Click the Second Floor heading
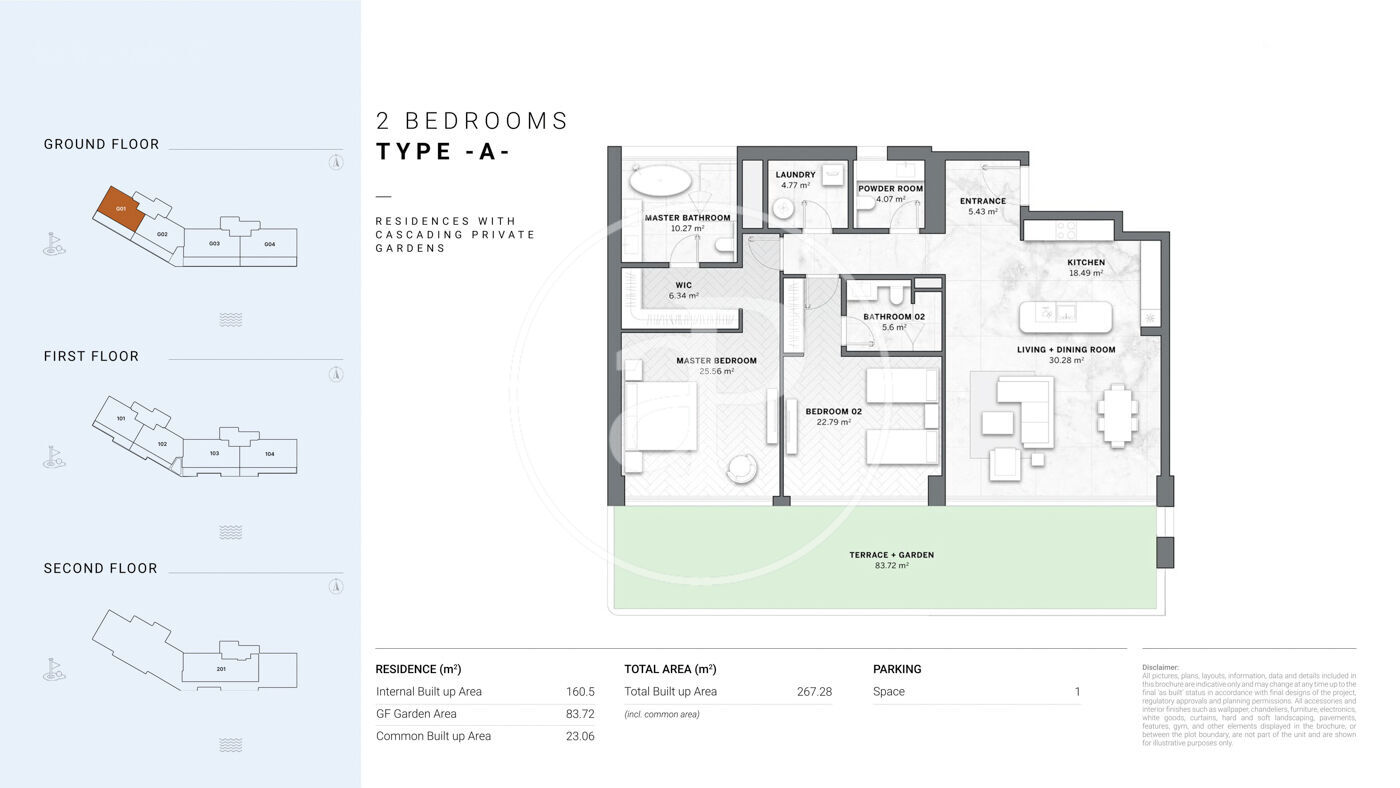The width and height of the screenshot is (1400, 788). click(100, 568)
